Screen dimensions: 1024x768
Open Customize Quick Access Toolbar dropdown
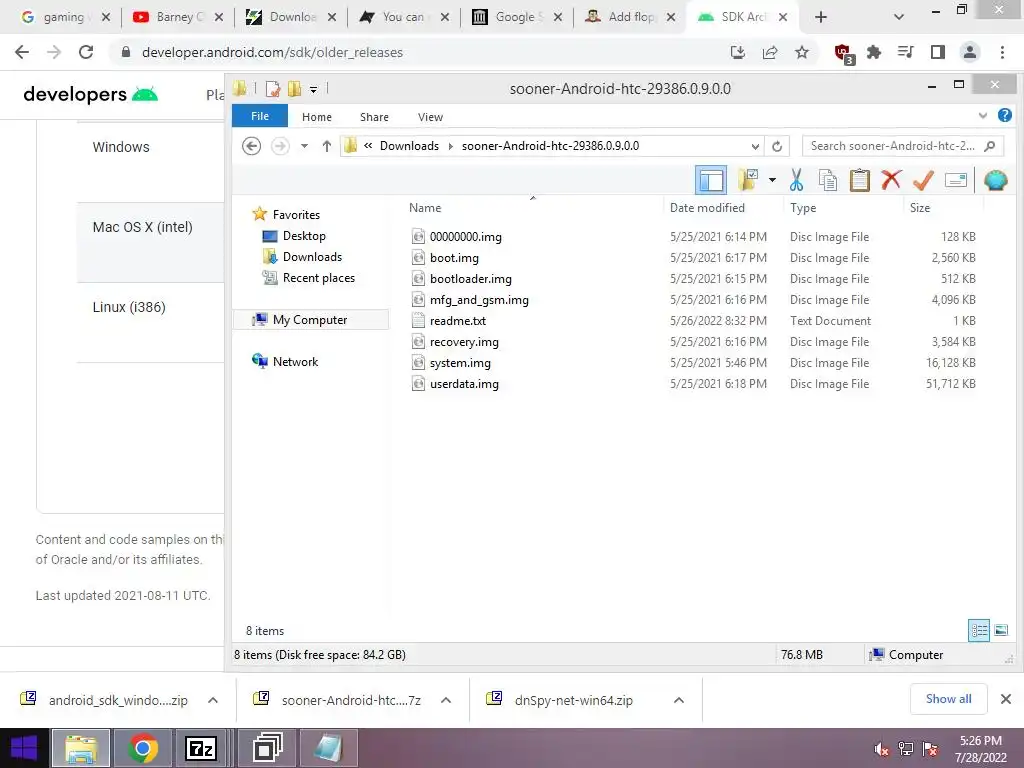(313, 89)
